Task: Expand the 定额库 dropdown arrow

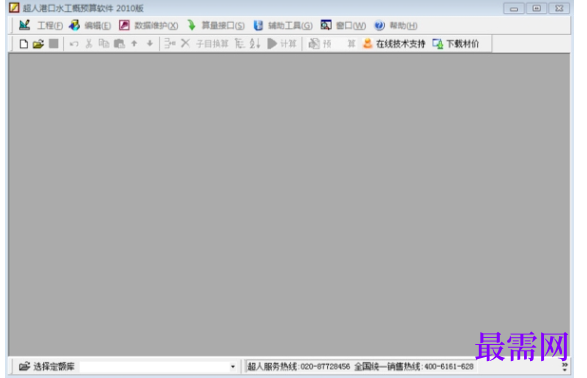Action: tap(233, 366)
